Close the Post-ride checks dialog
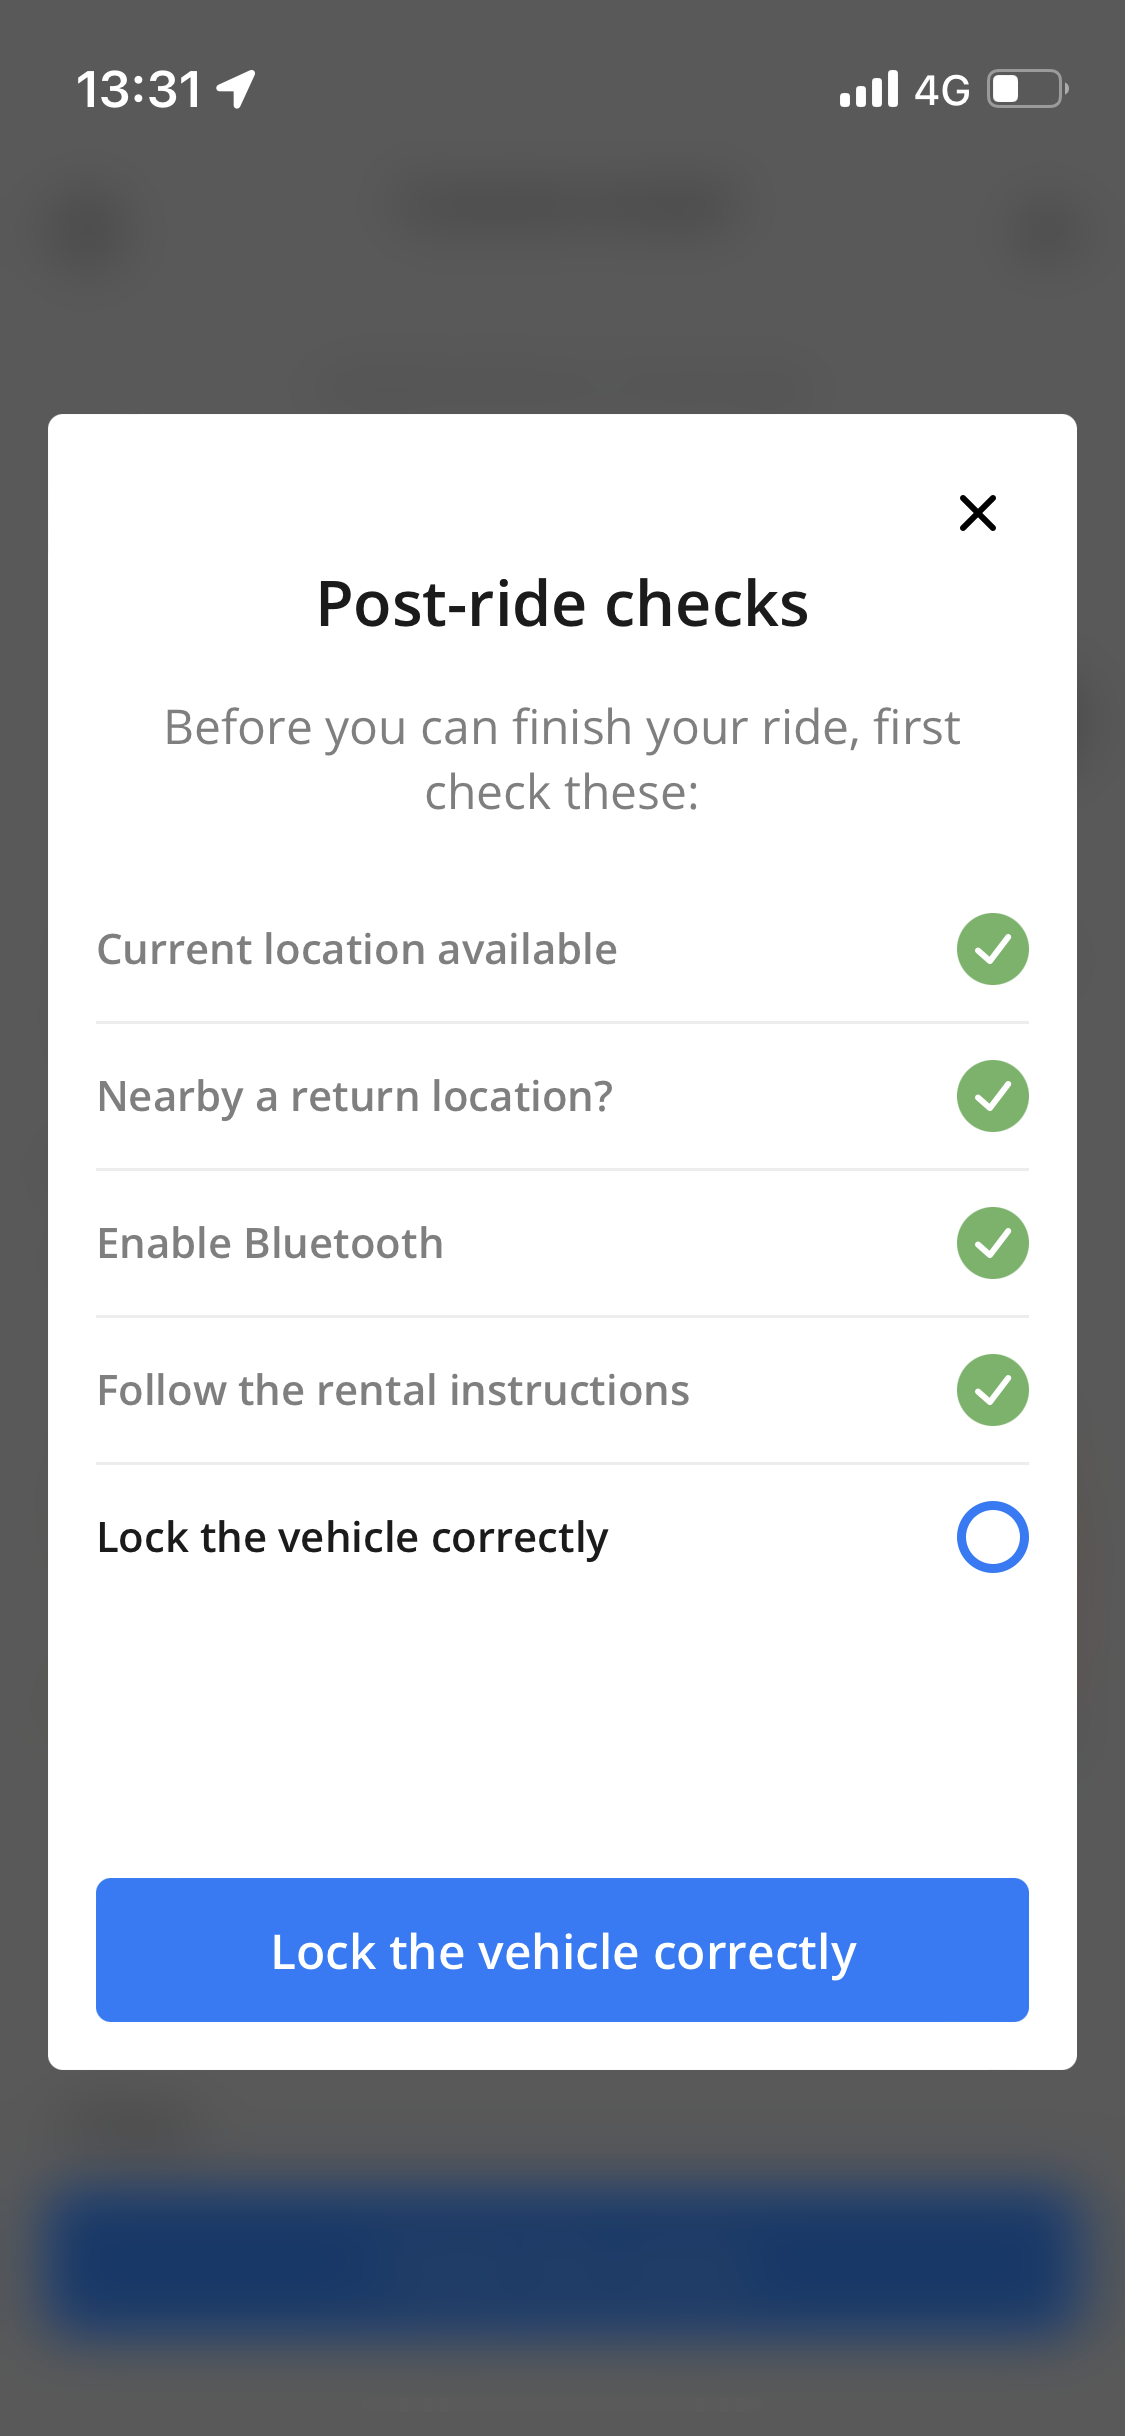The width and height of the screenshot is (1125, 2436). [x=977, y=513]
